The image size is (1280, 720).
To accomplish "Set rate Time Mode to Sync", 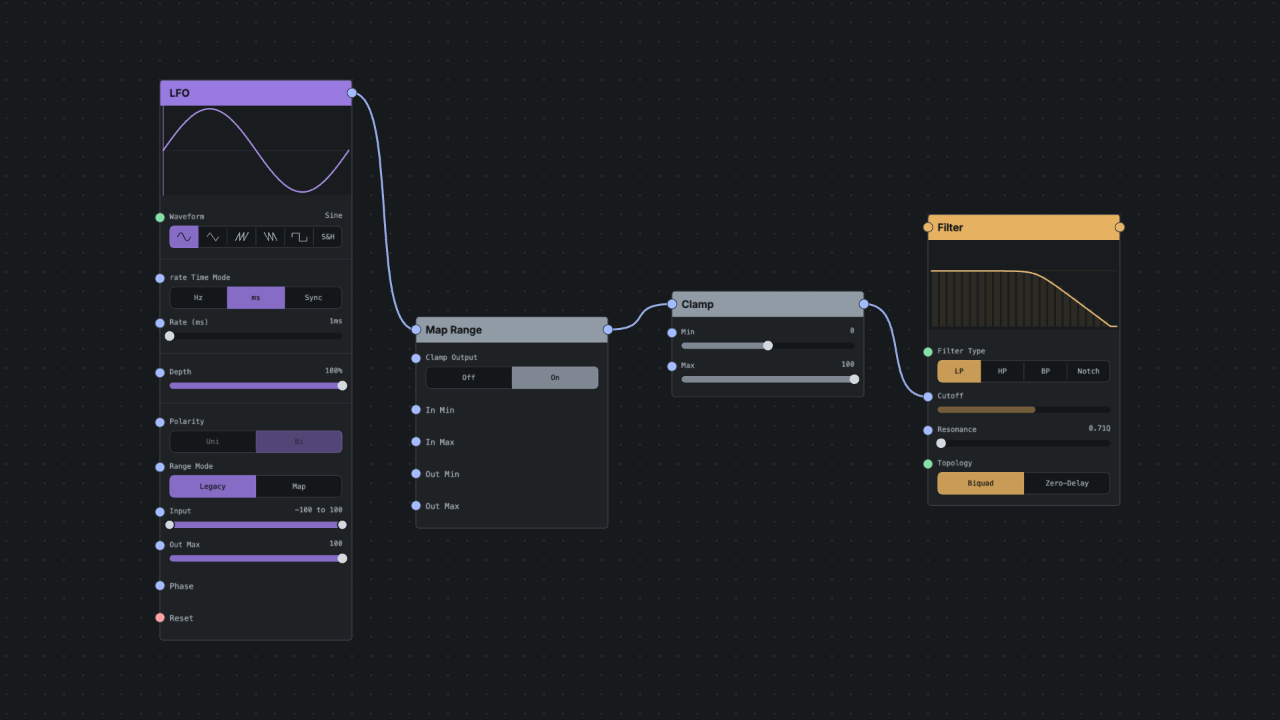I will (313, 298).
